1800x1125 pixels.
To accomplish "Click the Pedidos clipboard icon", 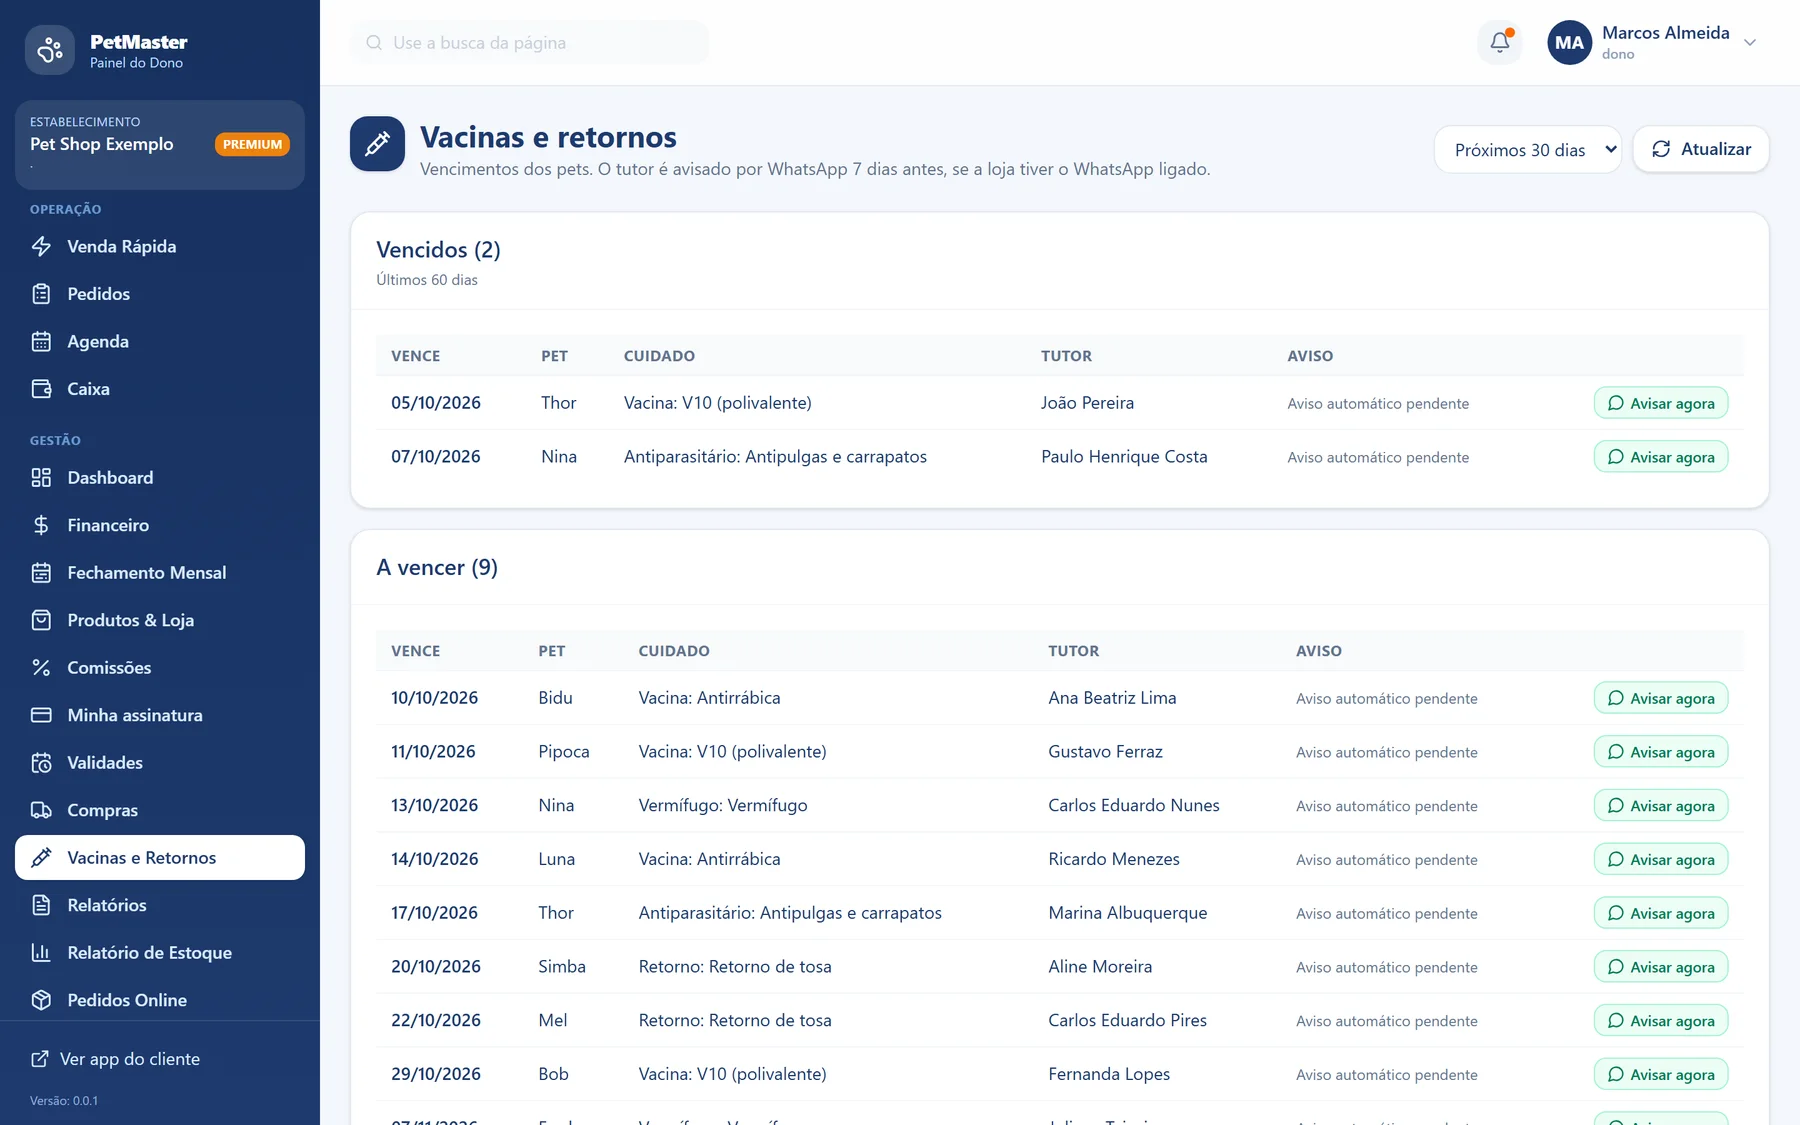I will [41, 294].
